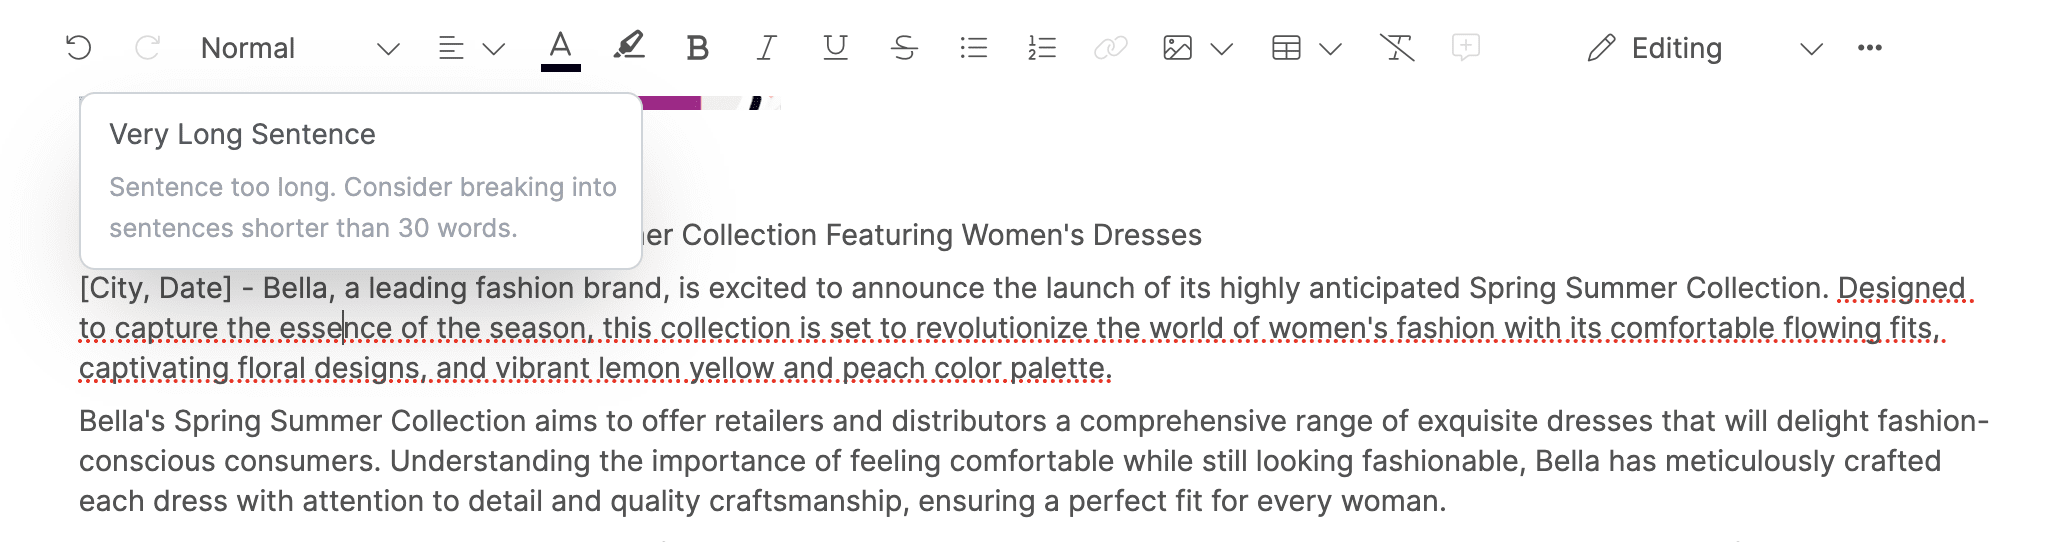Expand the image options chevron
This screenshot has width=2064, height=542.
[1221, 48]
